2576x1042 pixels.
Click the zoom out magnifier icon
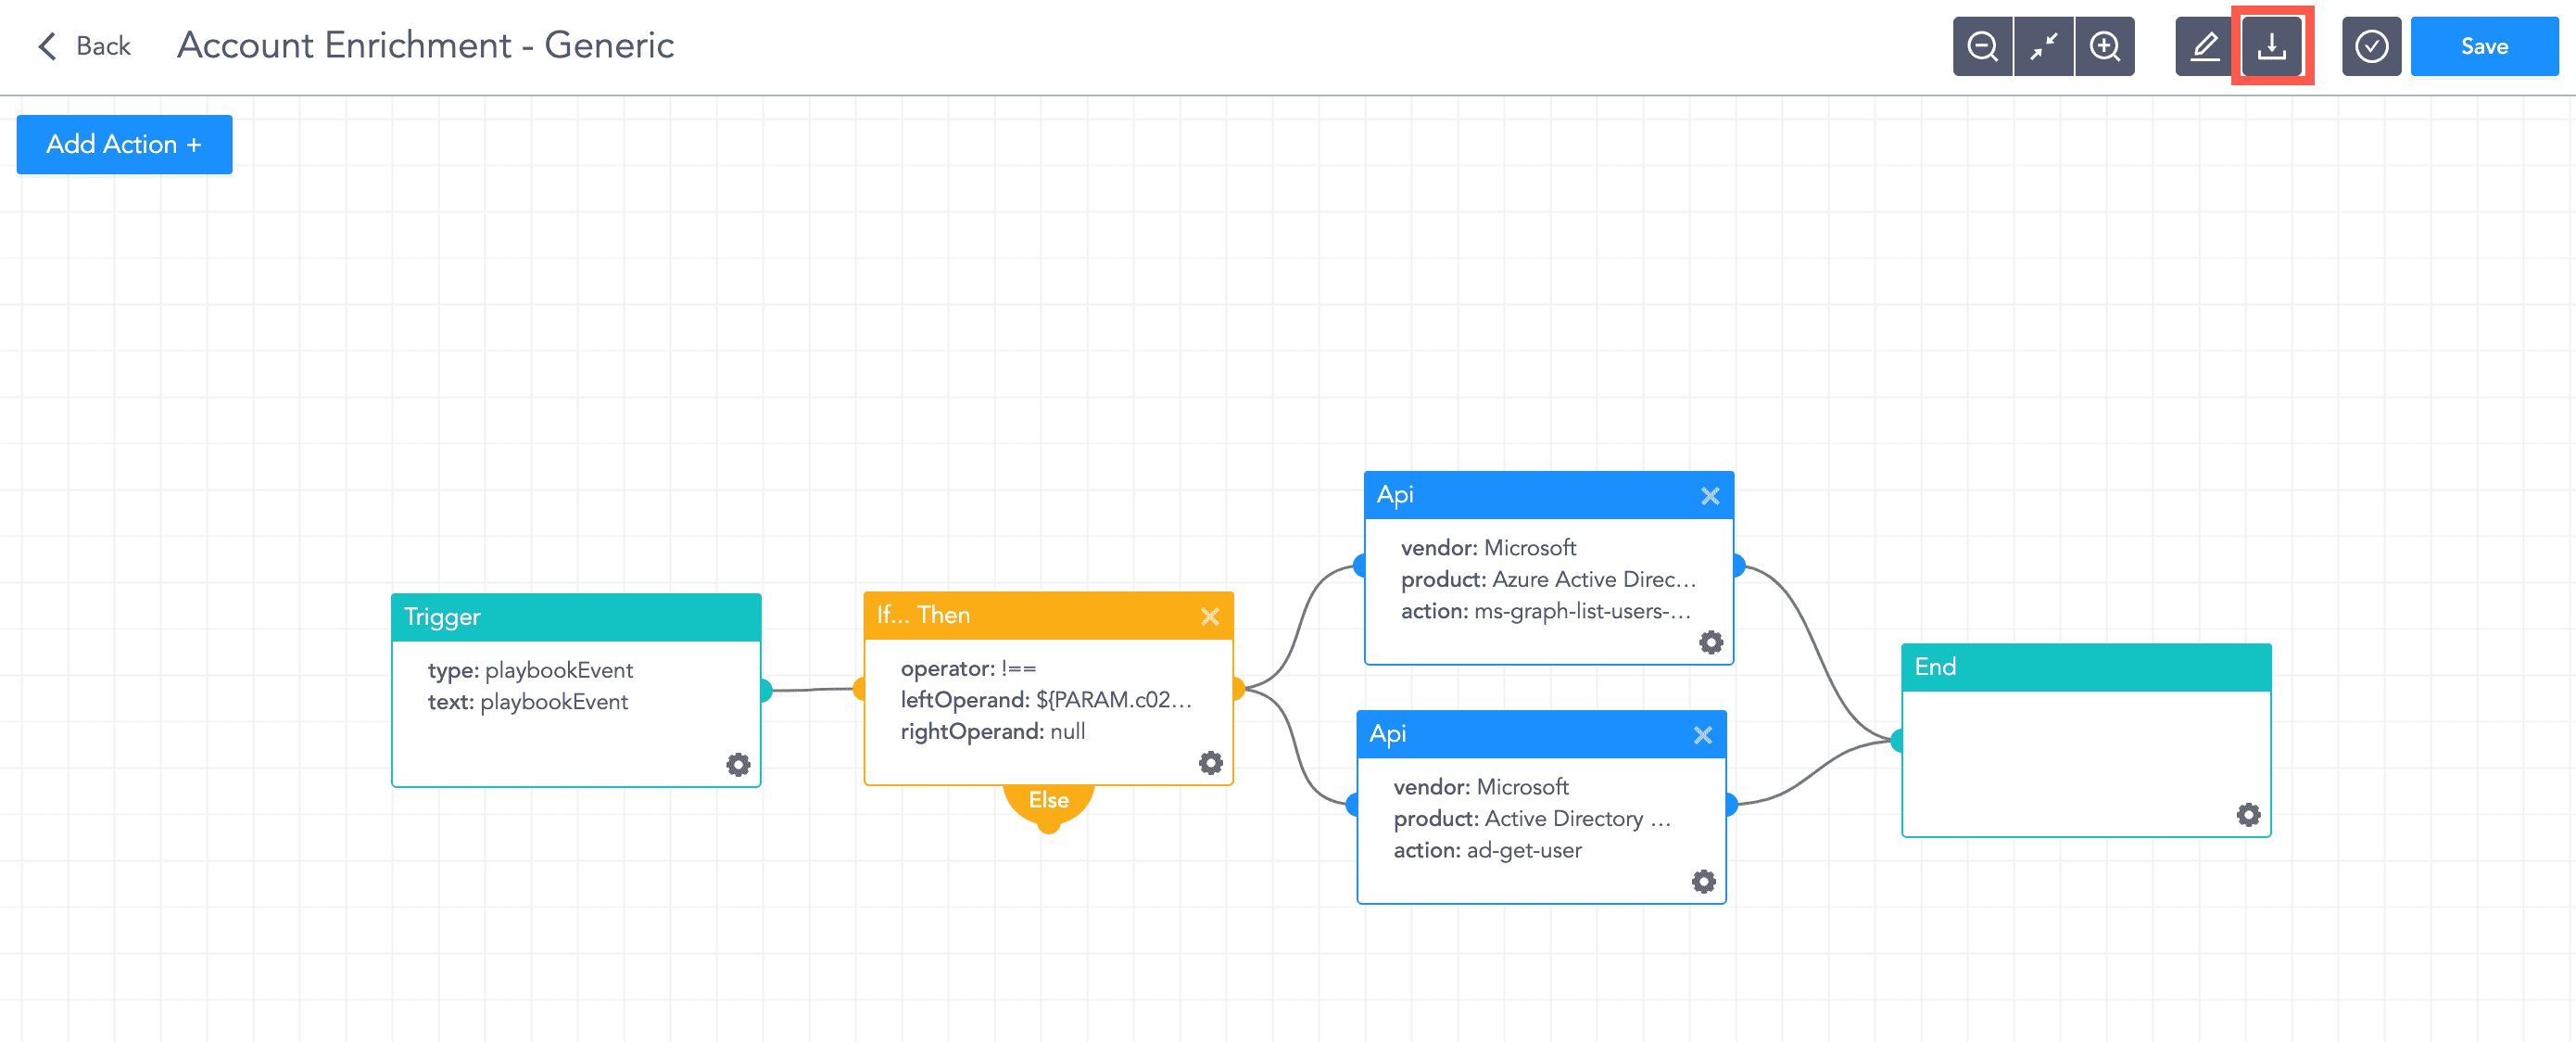point(1982,46)
